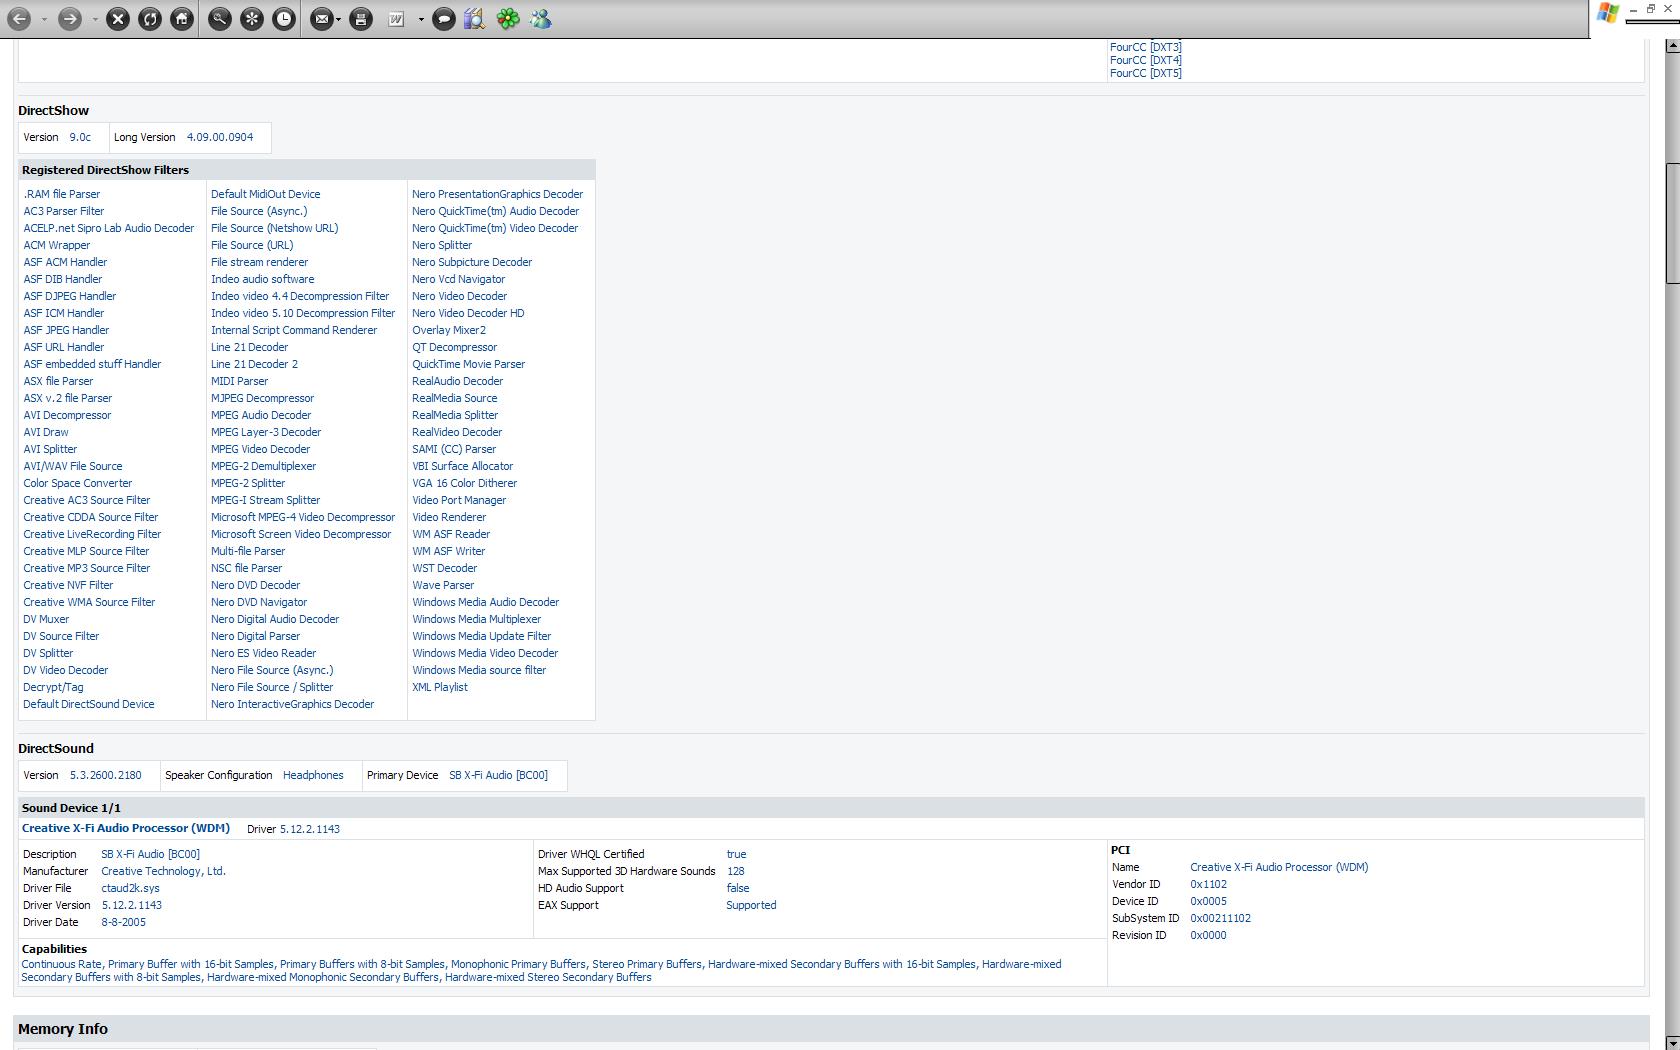Go to the Home page
This screenshot has height=1050, width=1680.
point(182,19)
